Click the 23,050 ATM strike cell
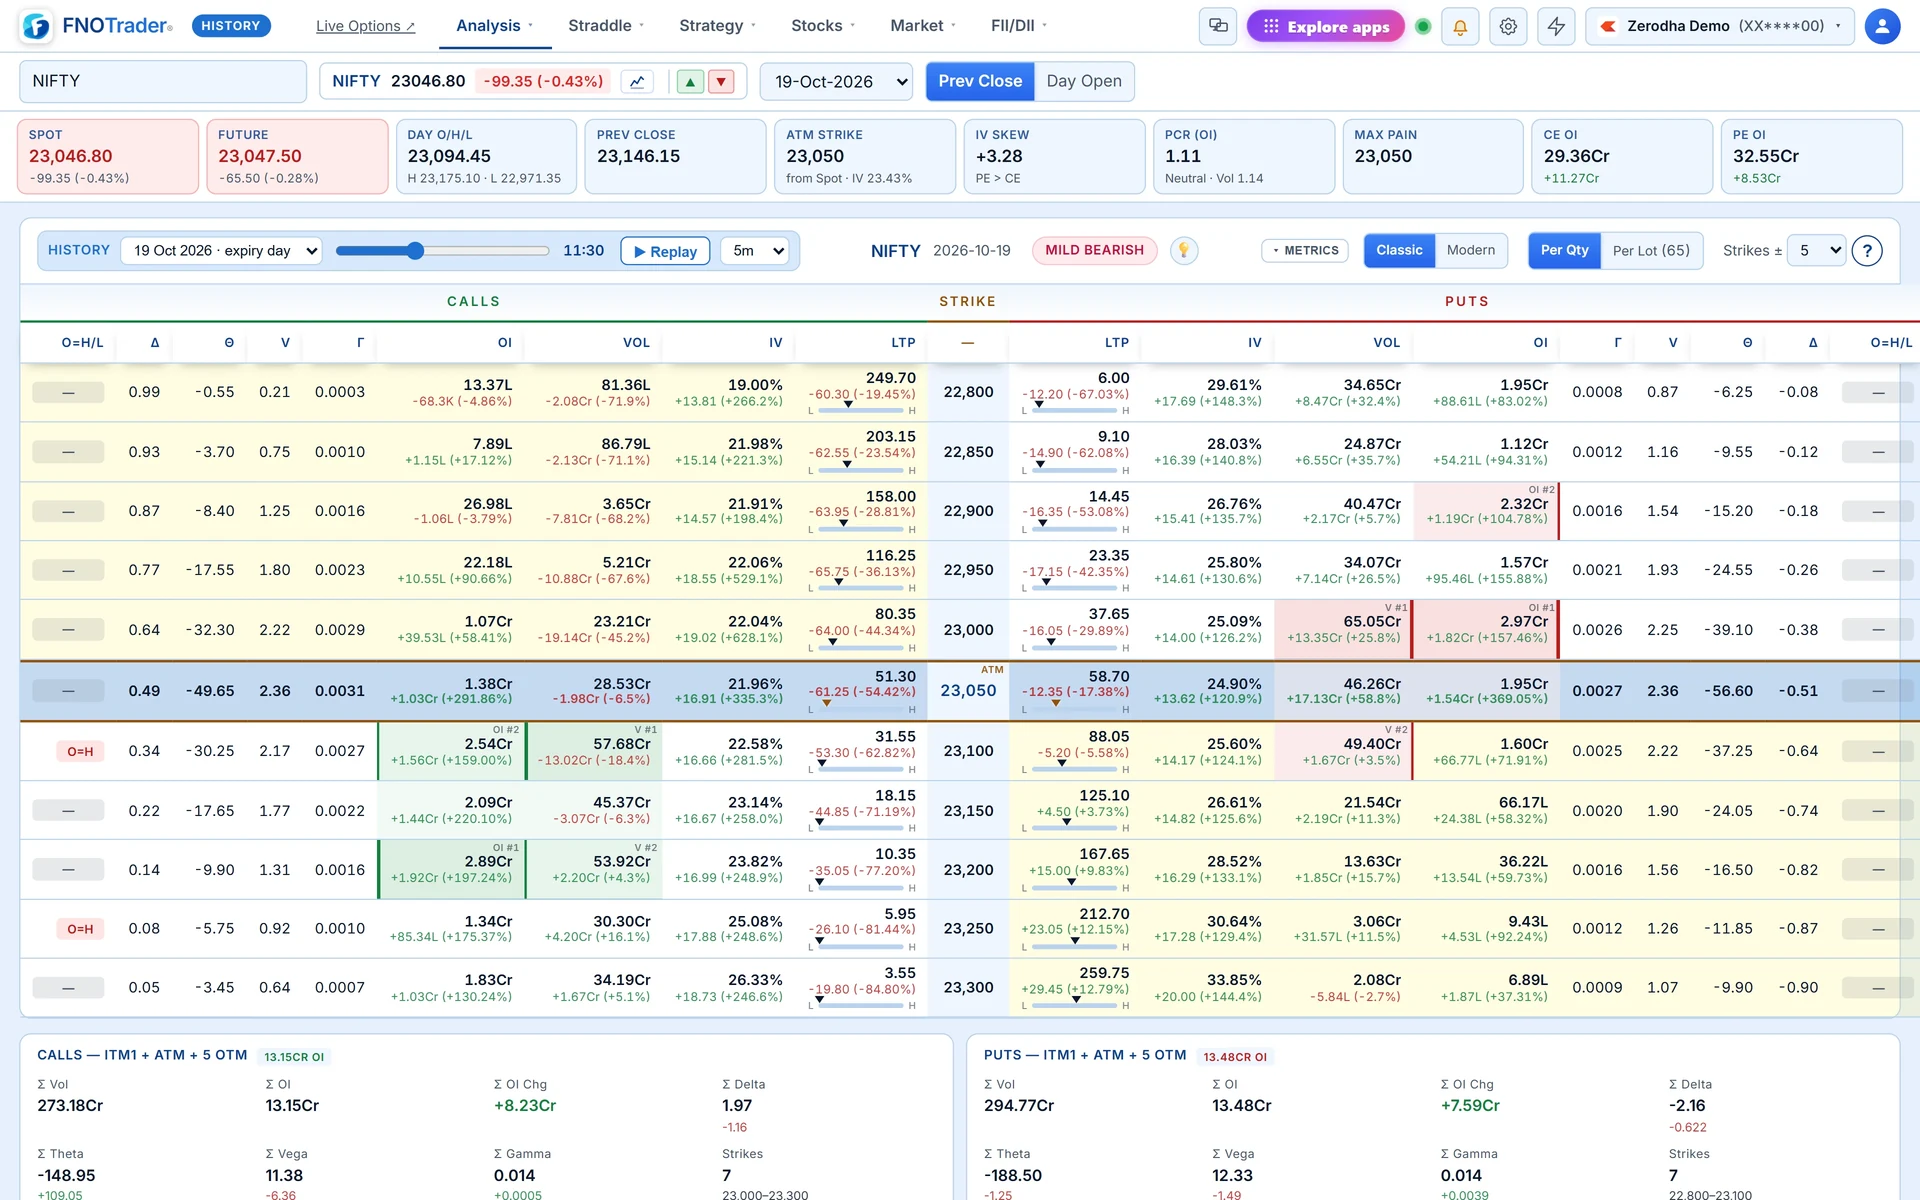1920x1200 pixels. click(968, 691)
